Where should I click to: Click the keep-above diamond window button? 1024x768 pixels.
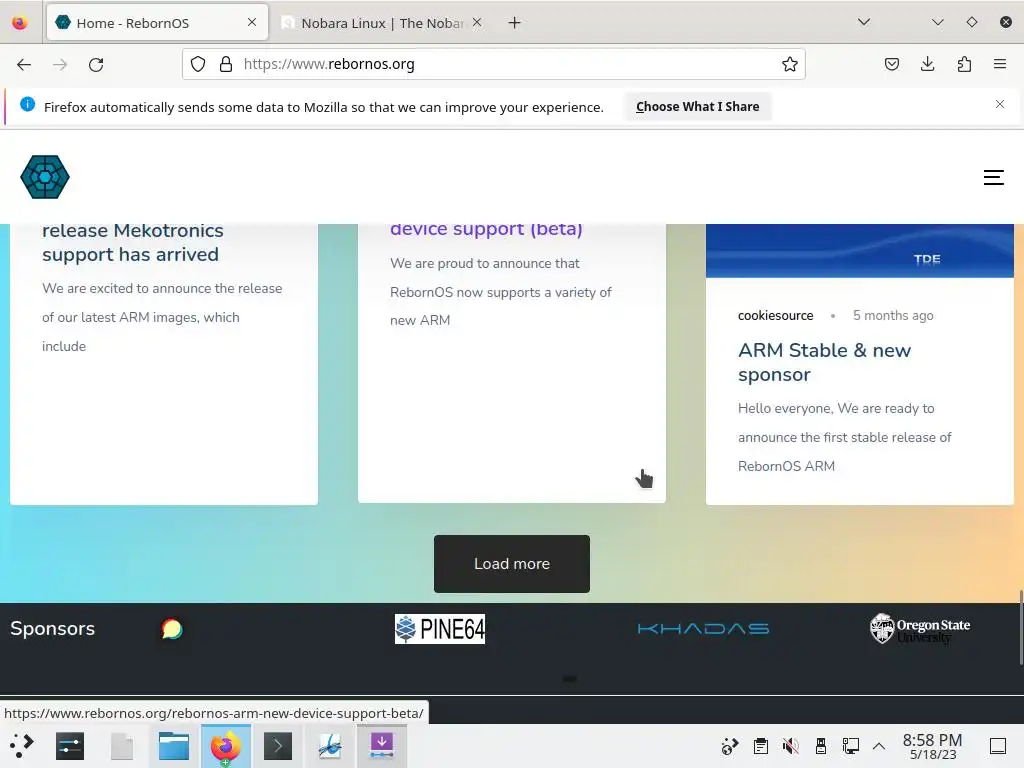pos(972,22)
